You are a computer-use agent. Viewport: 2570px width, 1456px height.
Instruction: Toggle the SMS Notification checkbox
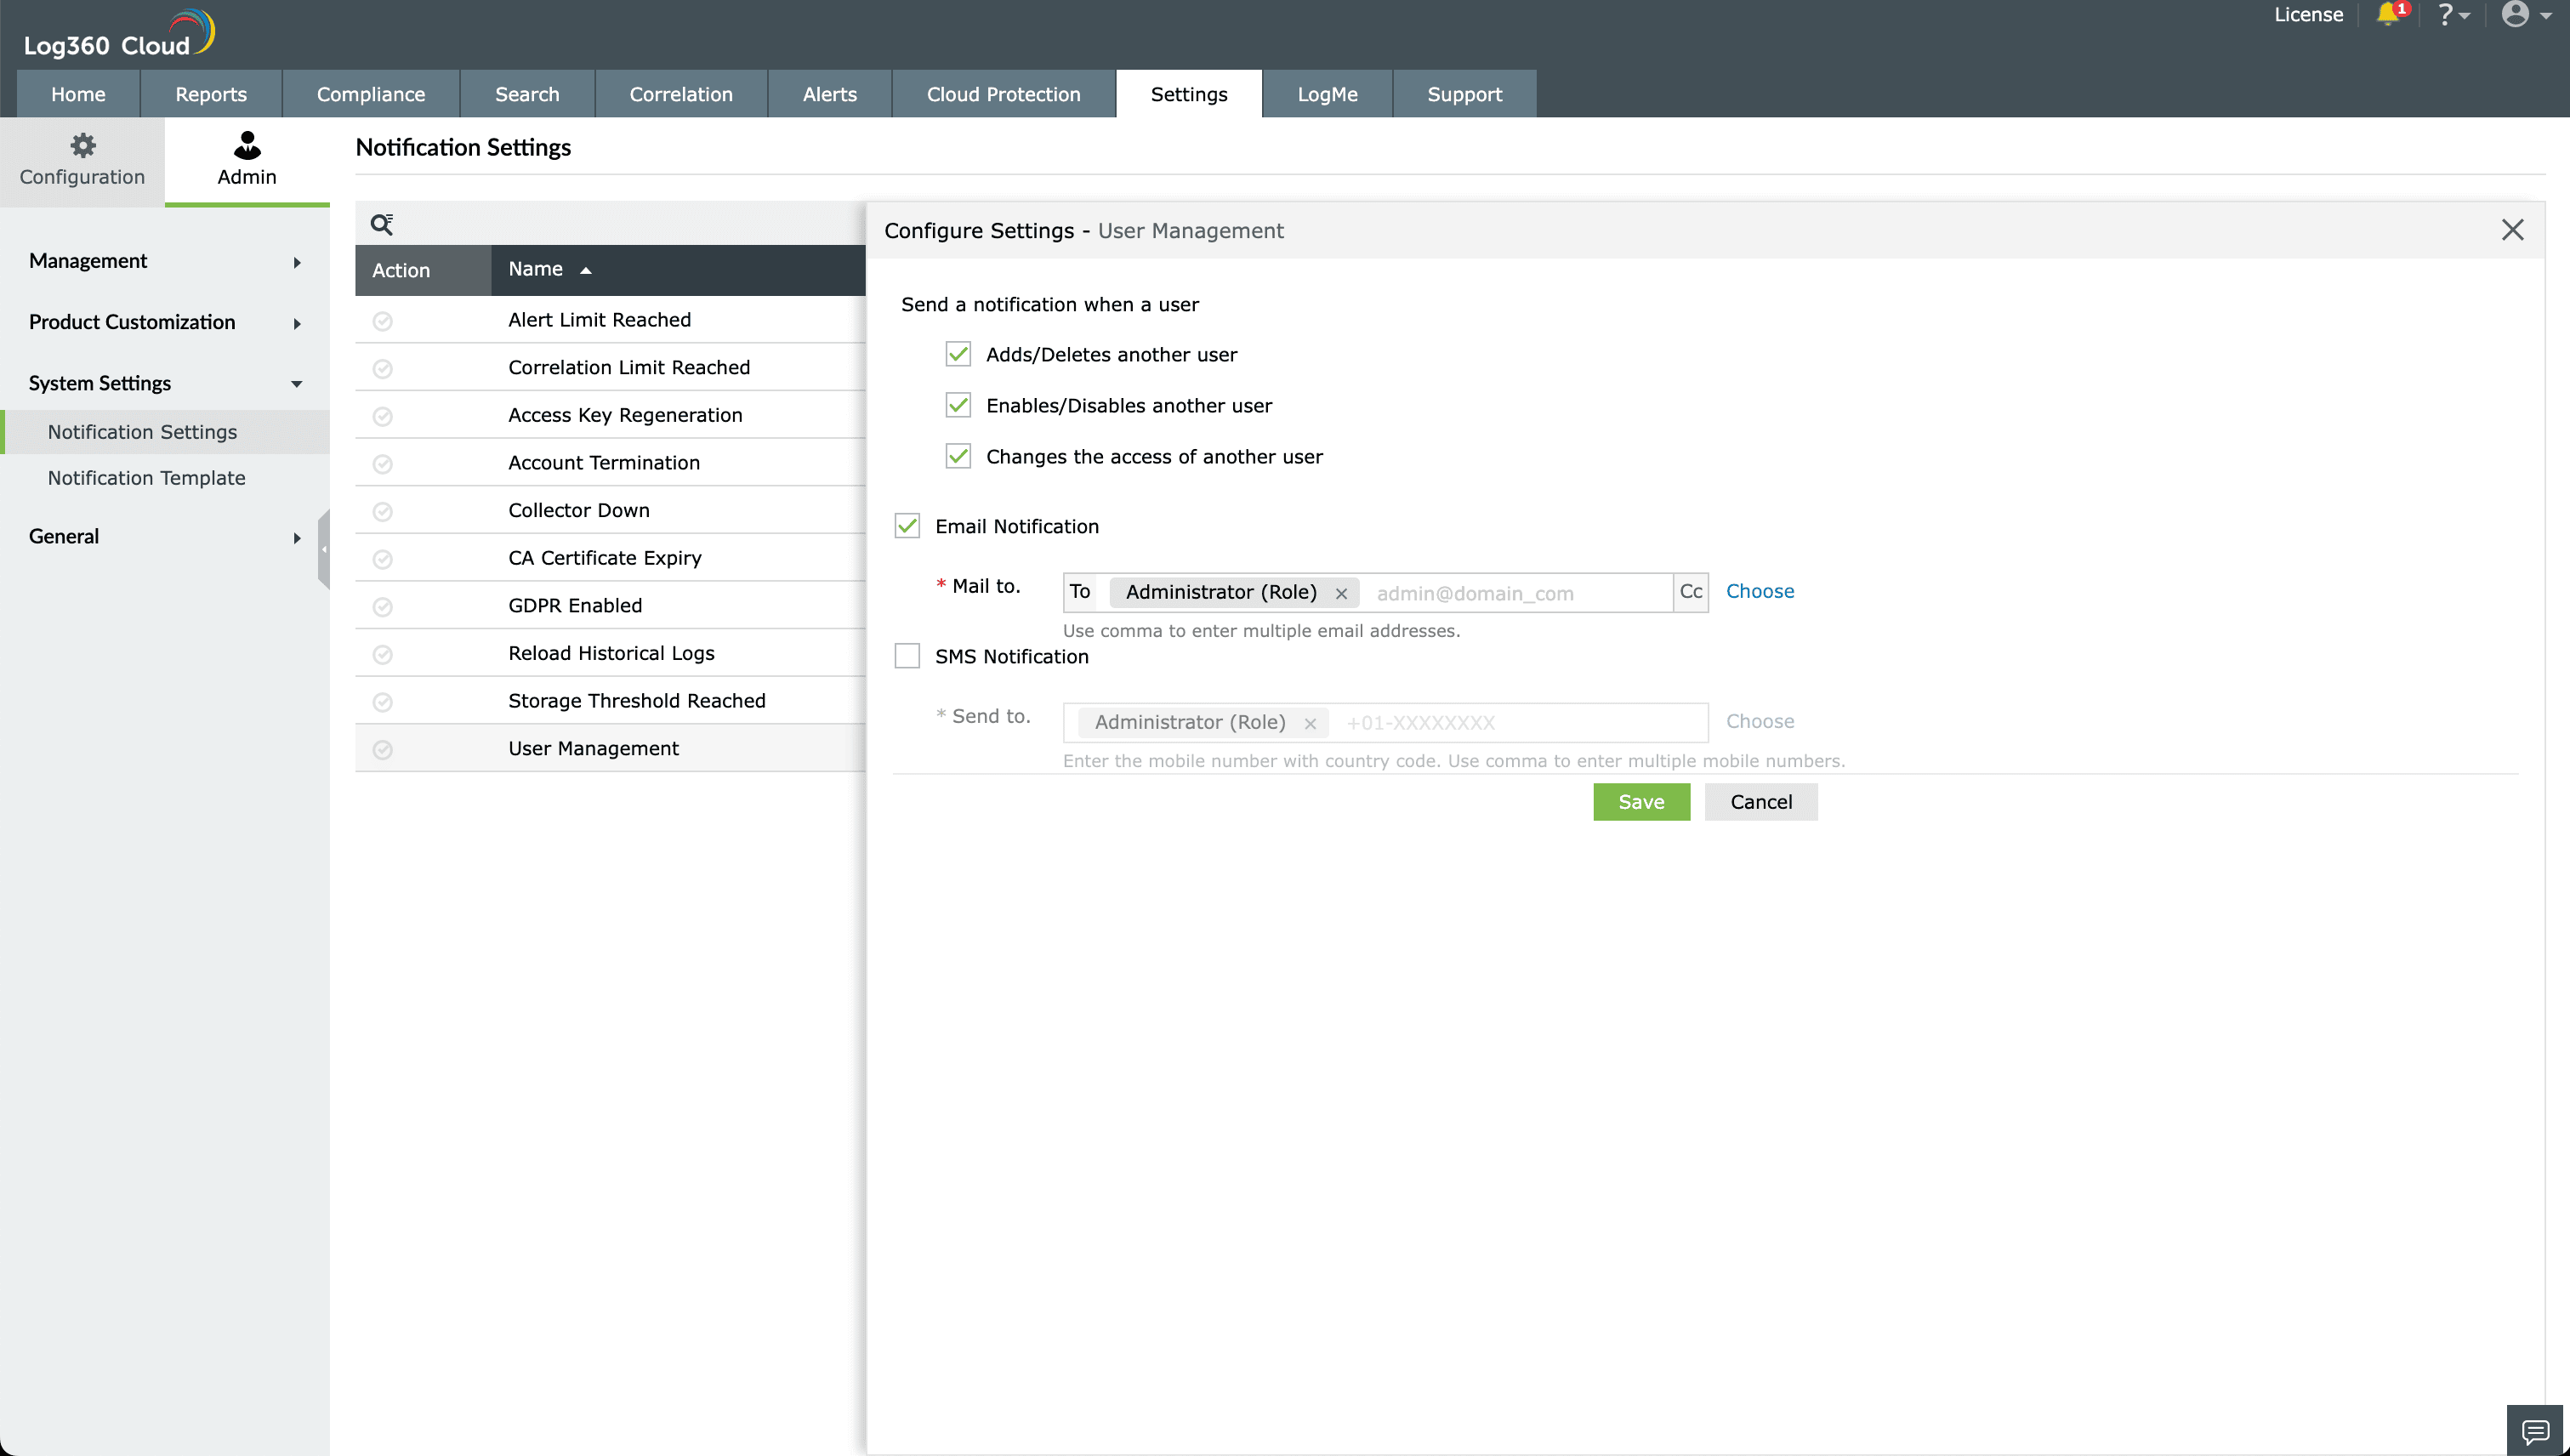coord(909,657)
